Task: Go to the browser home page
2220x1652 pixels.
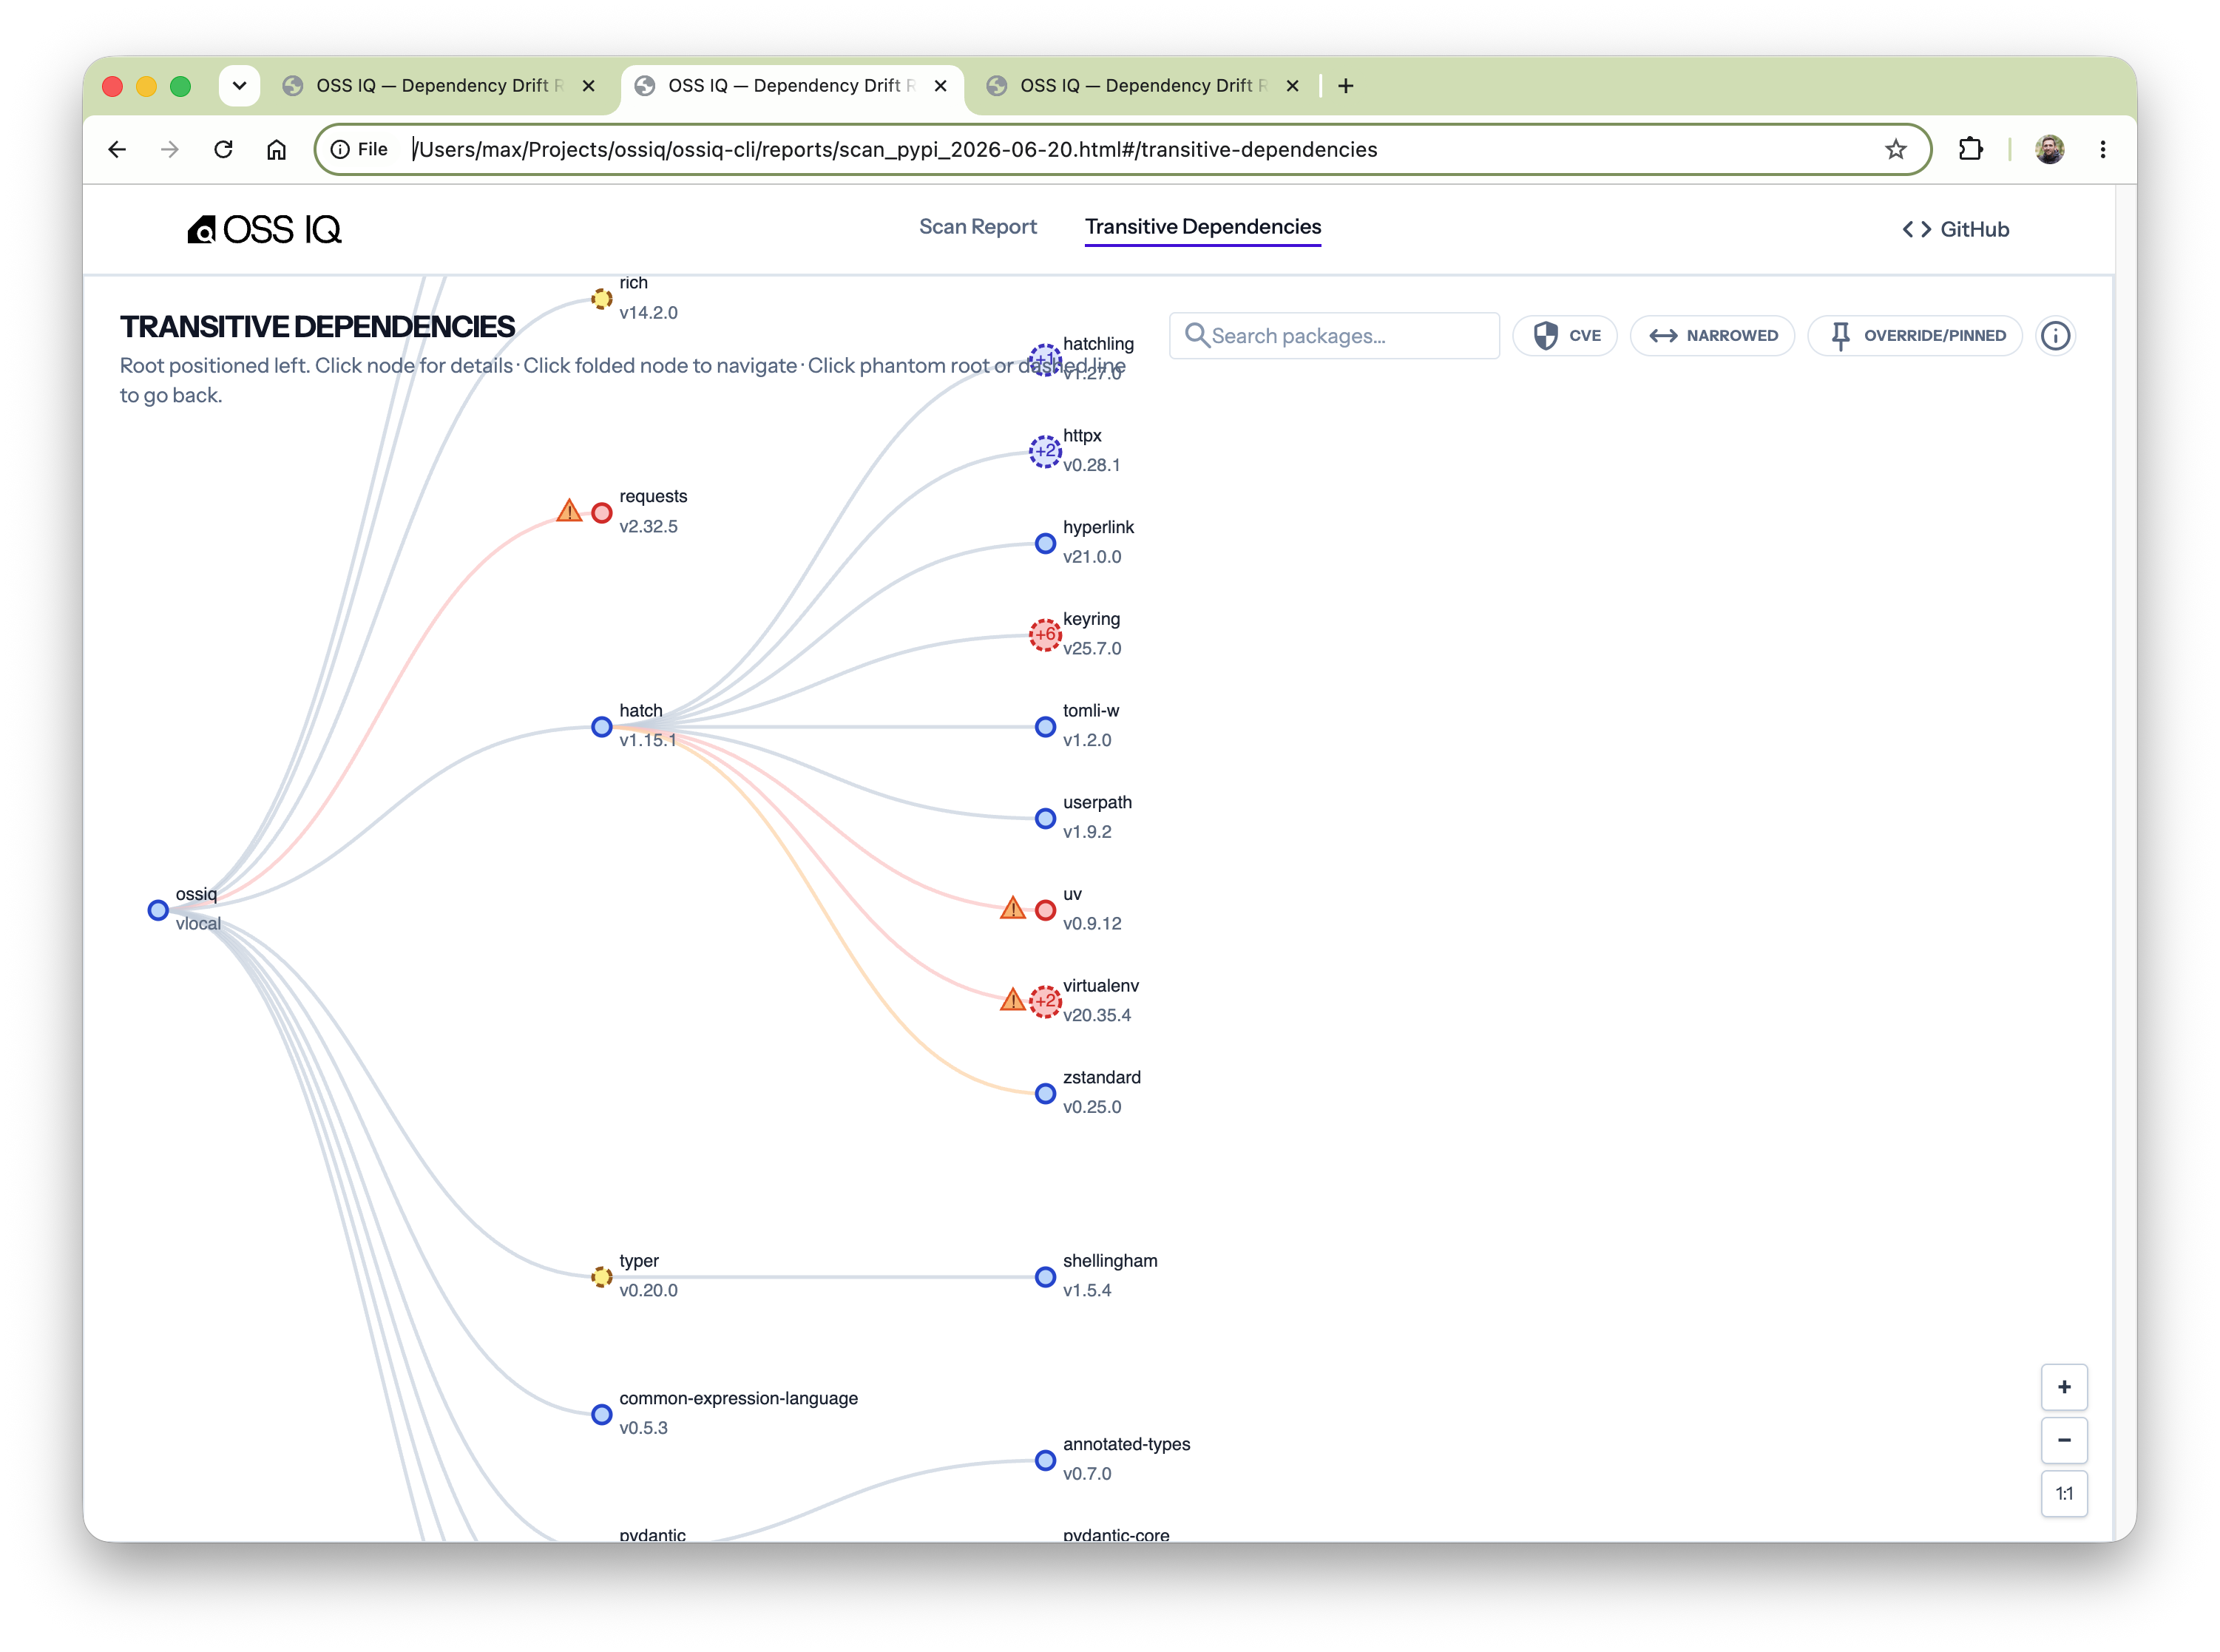Action: [x=276, y=149]
